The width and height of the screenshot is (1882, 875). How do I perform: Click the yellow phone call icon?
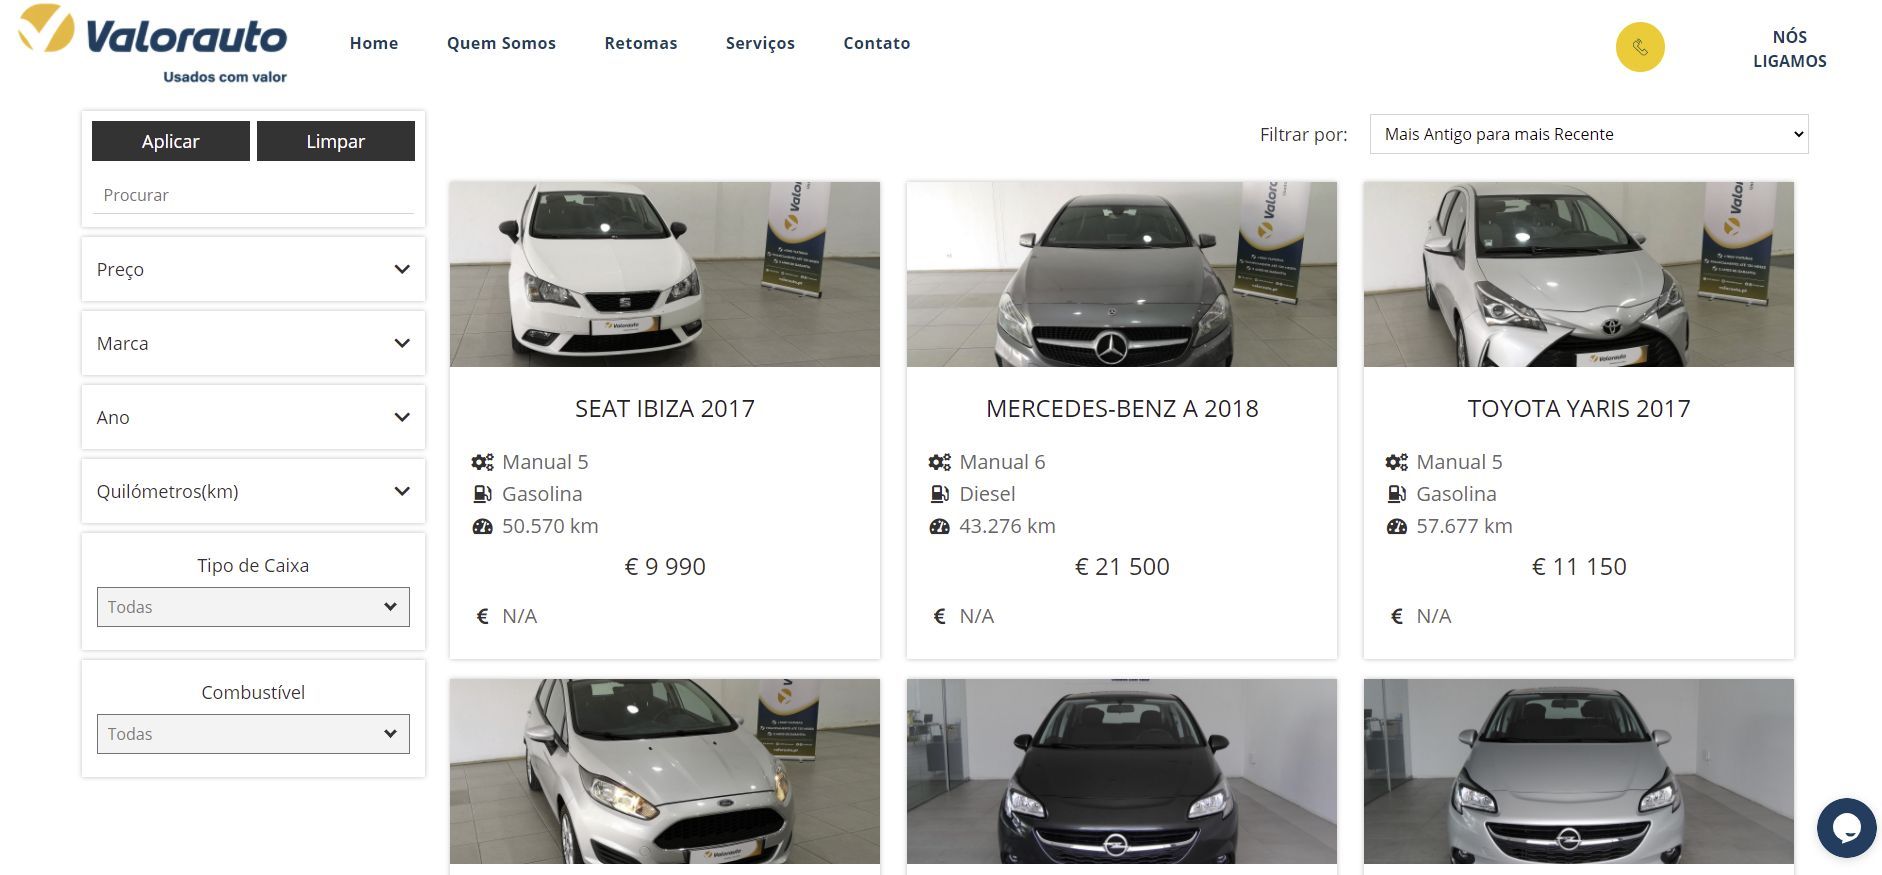[x=1639, y=47]
